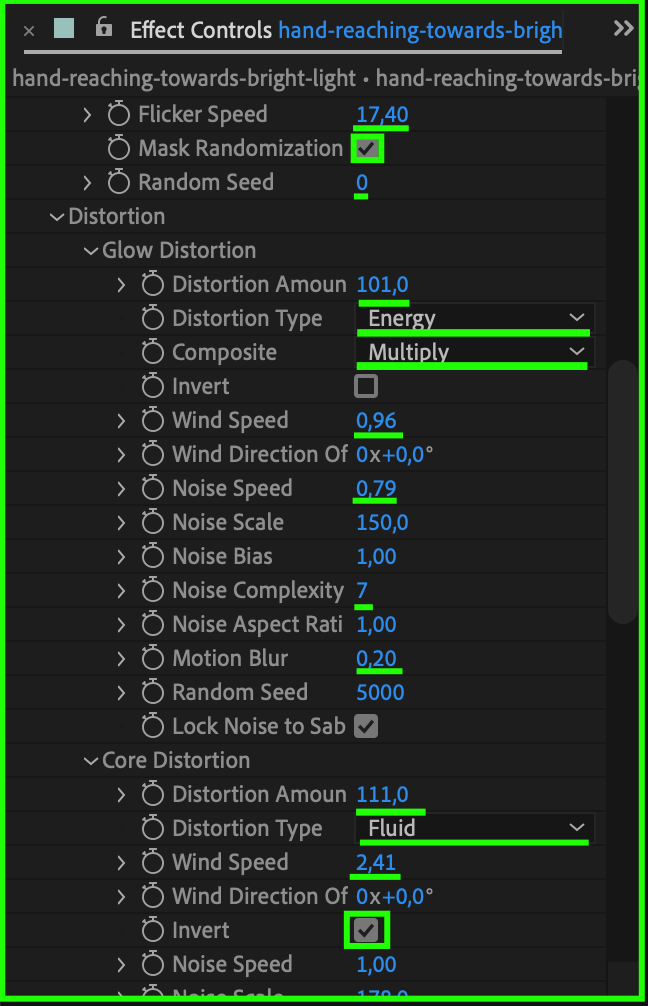
Task: Open the Composite dropdown set to Multiply
Action: (475, 352)
